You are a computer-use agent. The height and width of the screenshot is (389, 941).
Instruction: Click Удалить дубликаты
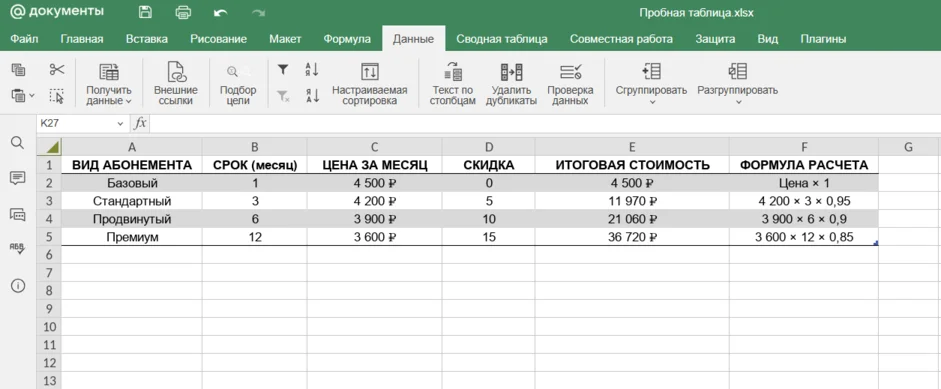(x=511, y=84)
